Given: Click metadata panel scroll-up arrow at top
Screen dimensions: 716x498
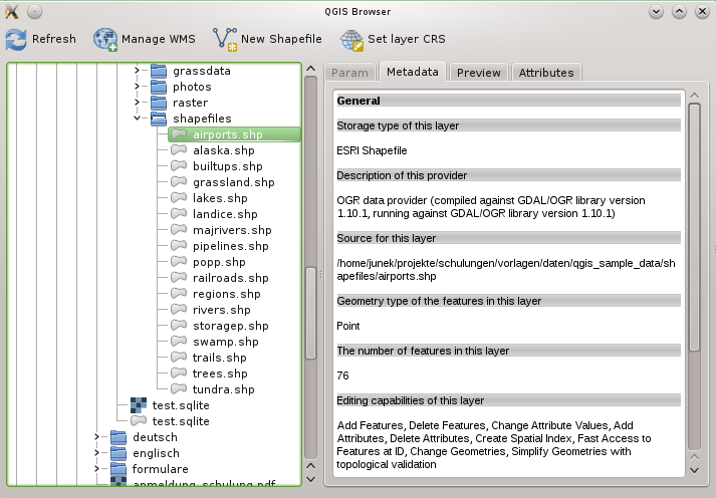Looking at the screenshot, I should (695, 95).
